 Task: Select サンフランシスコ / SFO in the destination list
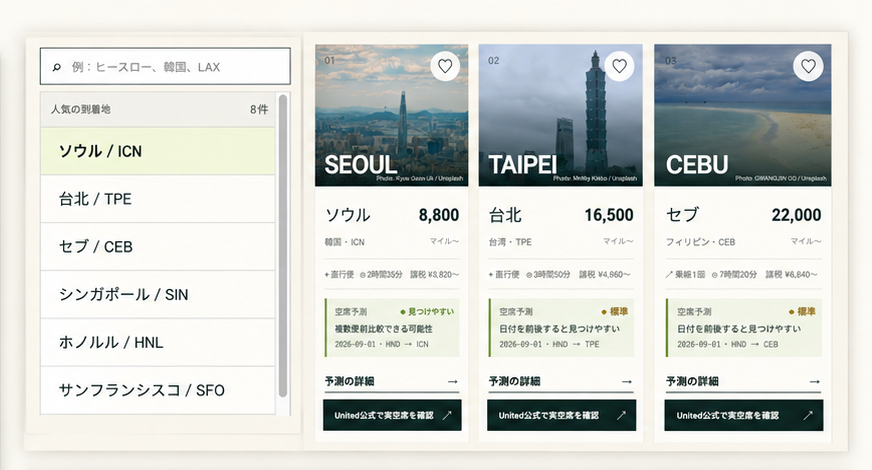(158, 390)
